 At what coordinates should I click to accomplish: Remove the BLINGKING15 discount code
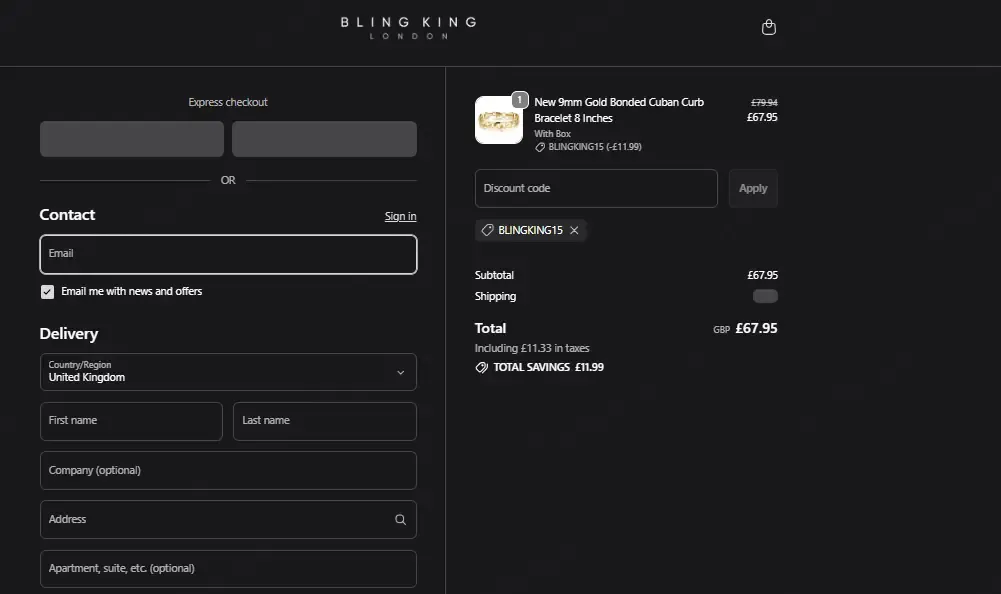(574, 231)
